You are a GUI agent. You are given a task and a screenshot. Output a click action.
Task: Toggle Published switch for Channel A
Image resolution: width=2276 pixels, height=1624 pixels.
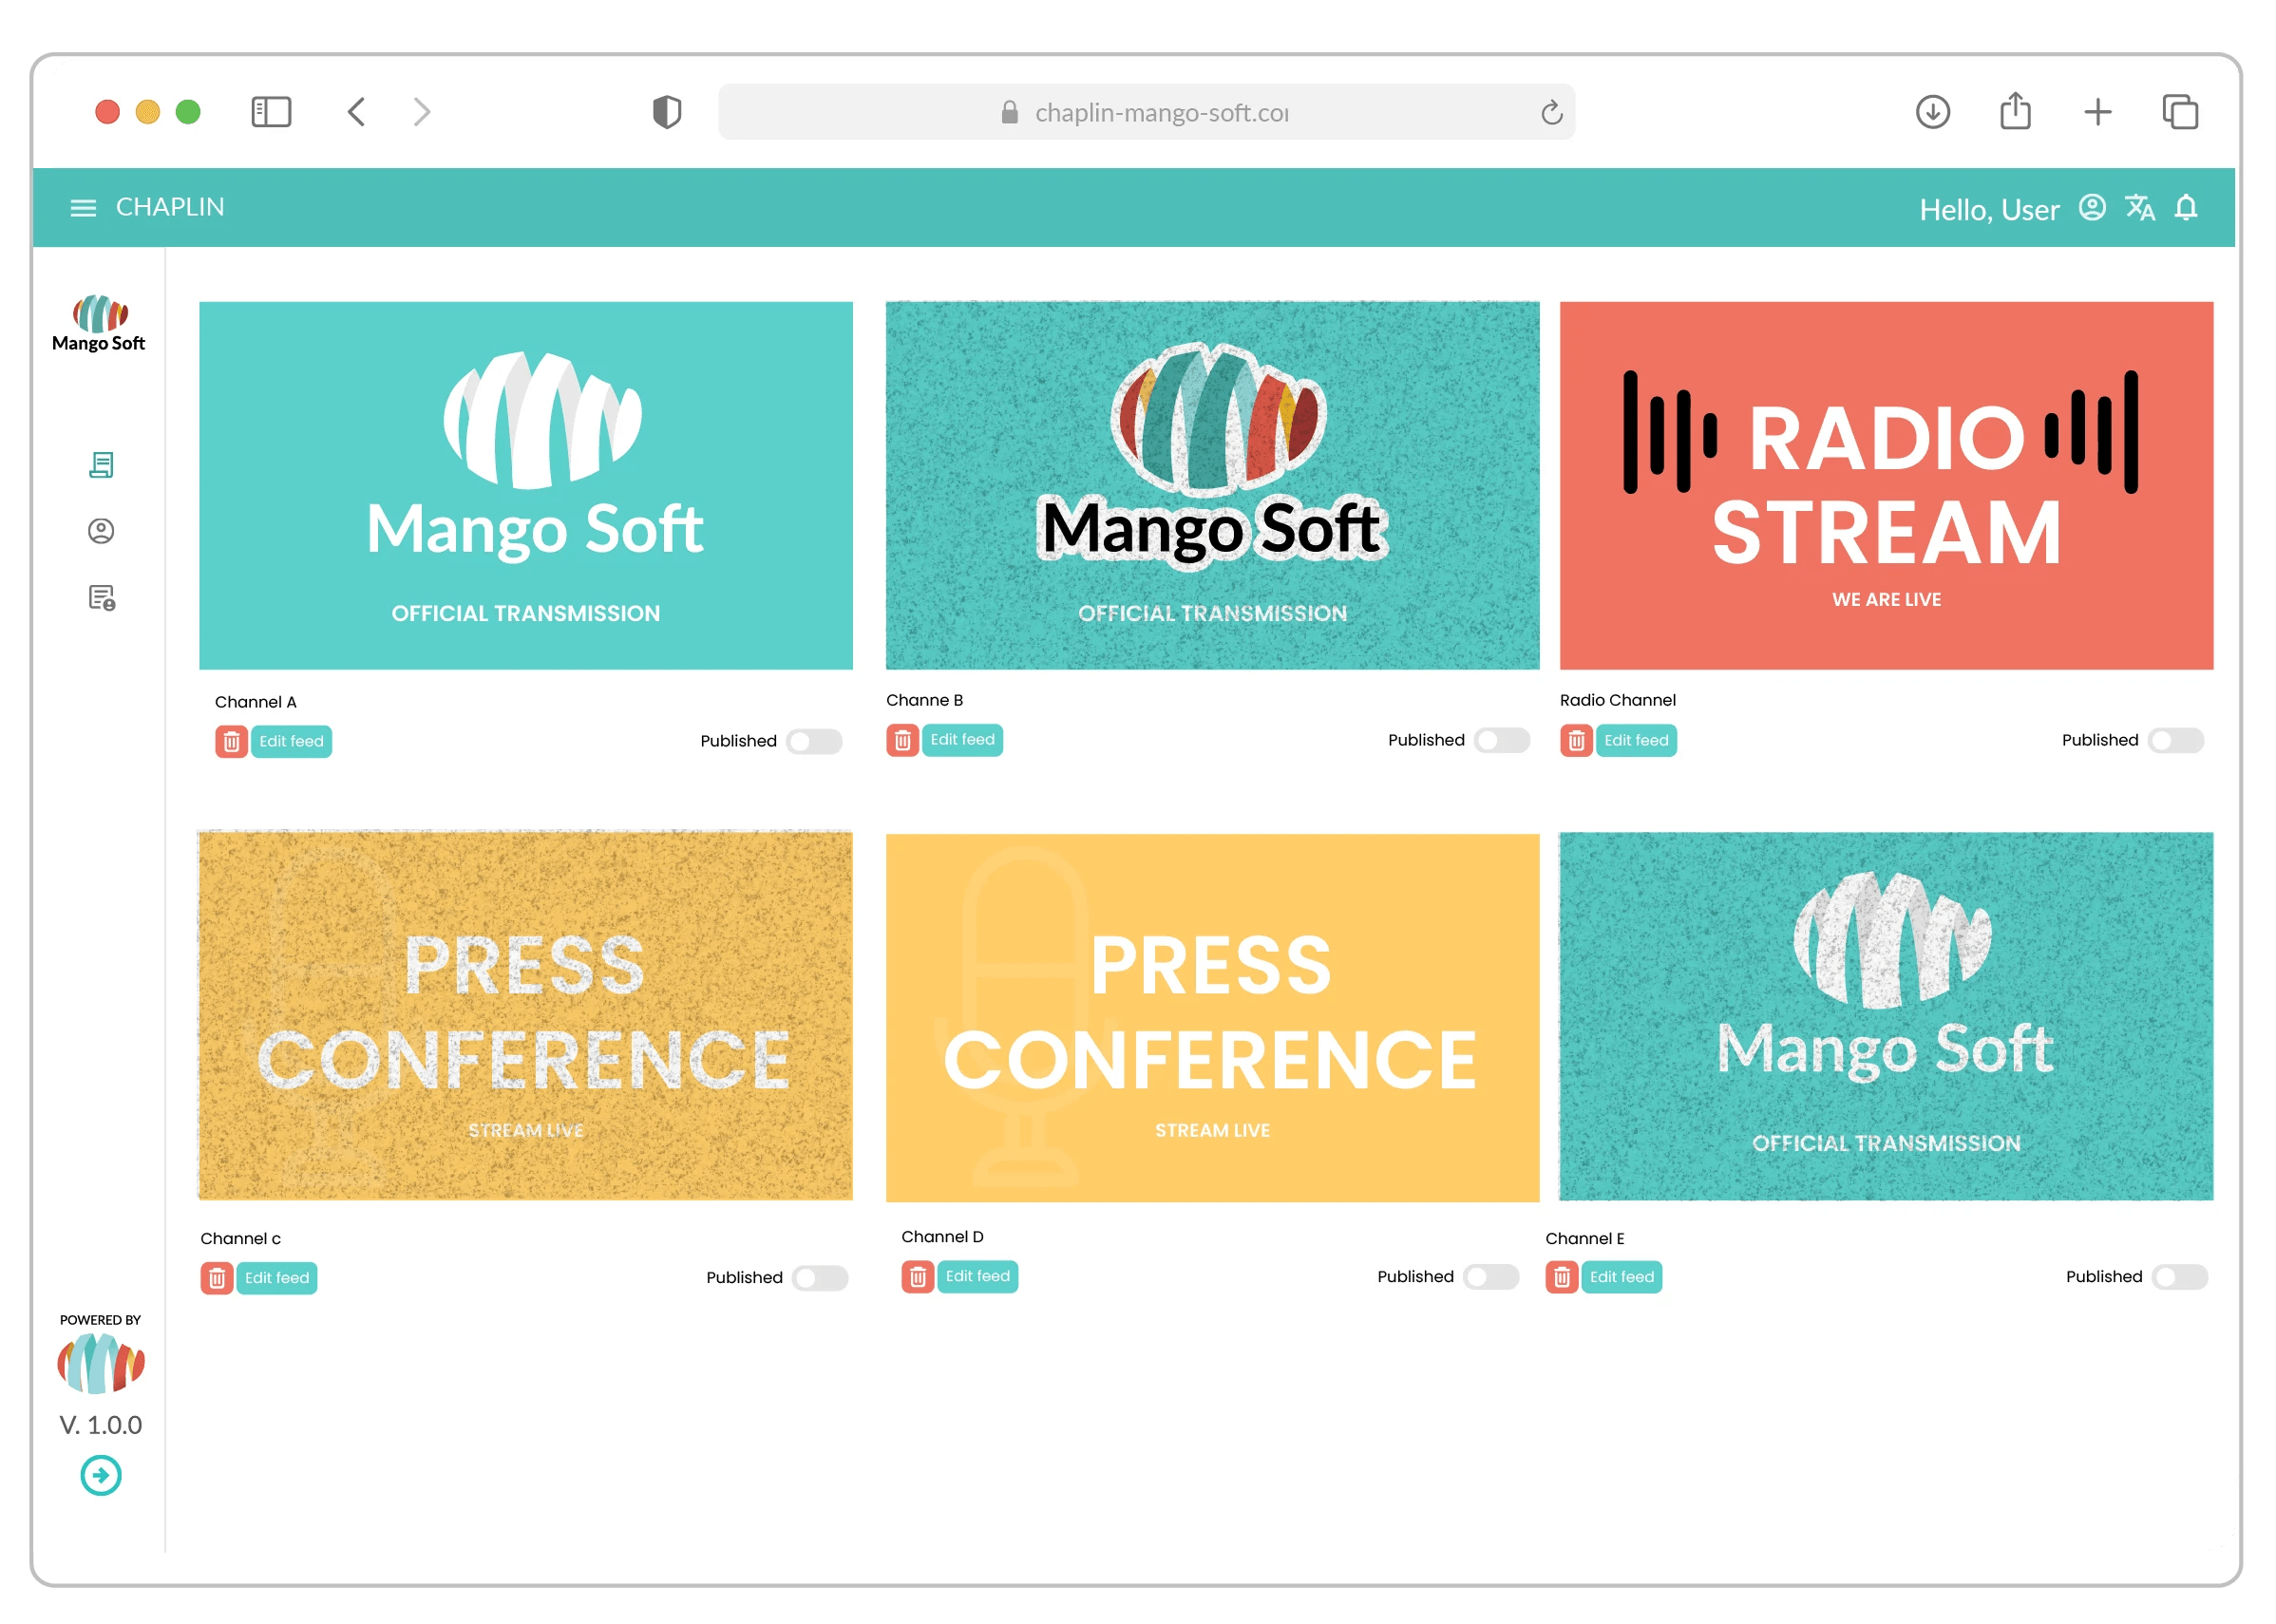[x=814, y=742]
